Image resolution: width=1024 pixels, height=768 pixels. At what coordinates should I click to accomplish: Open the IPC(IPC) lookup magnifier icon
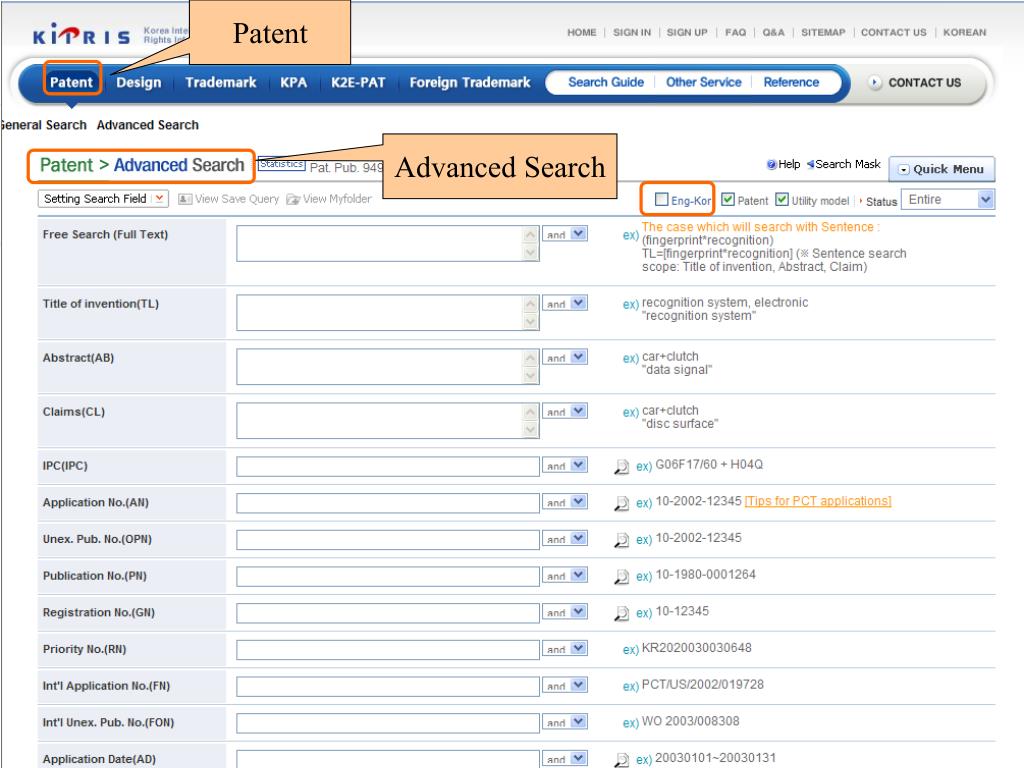(621, 466)
